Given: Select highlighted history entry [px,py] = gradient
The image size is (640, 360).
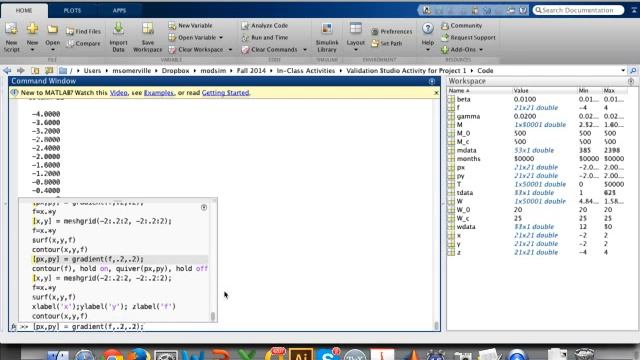Looking at the screenshot, I should 120,259.
